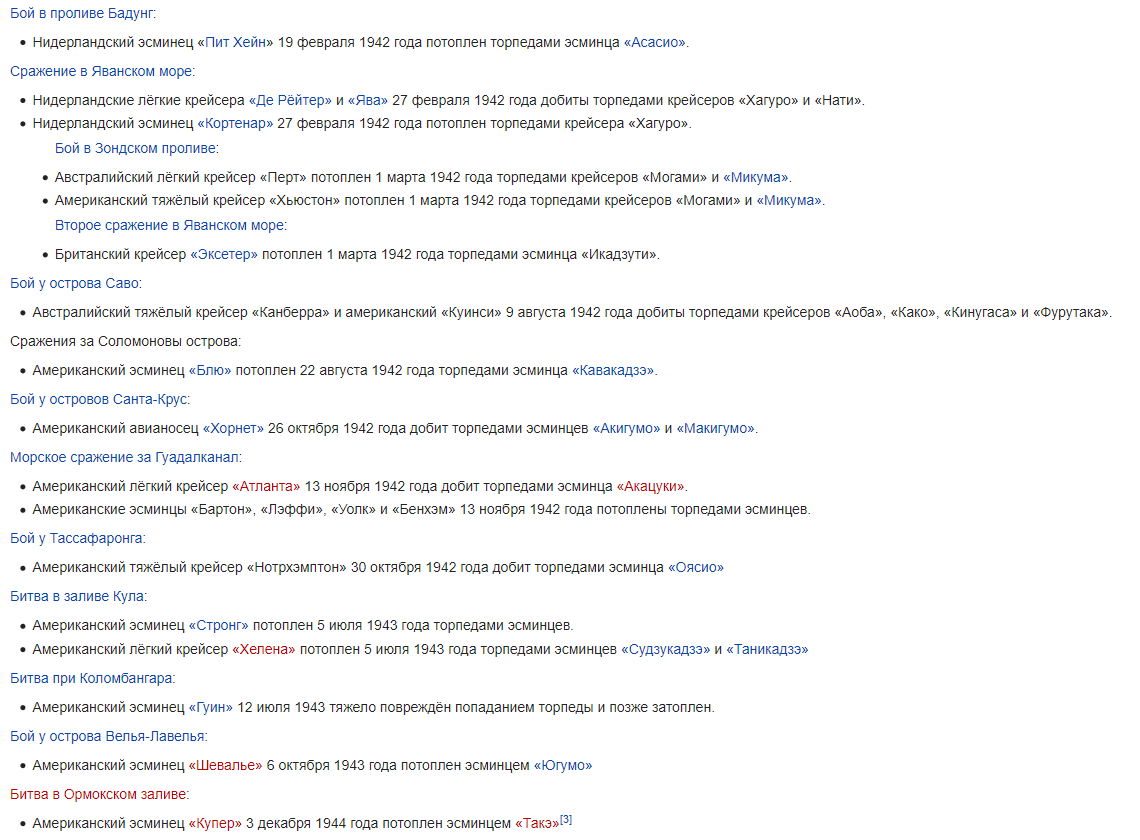This screenshot has width=1140, height=840.
Task: Open the «Битва при Коломбангара» link
Action: click(91, 679)
